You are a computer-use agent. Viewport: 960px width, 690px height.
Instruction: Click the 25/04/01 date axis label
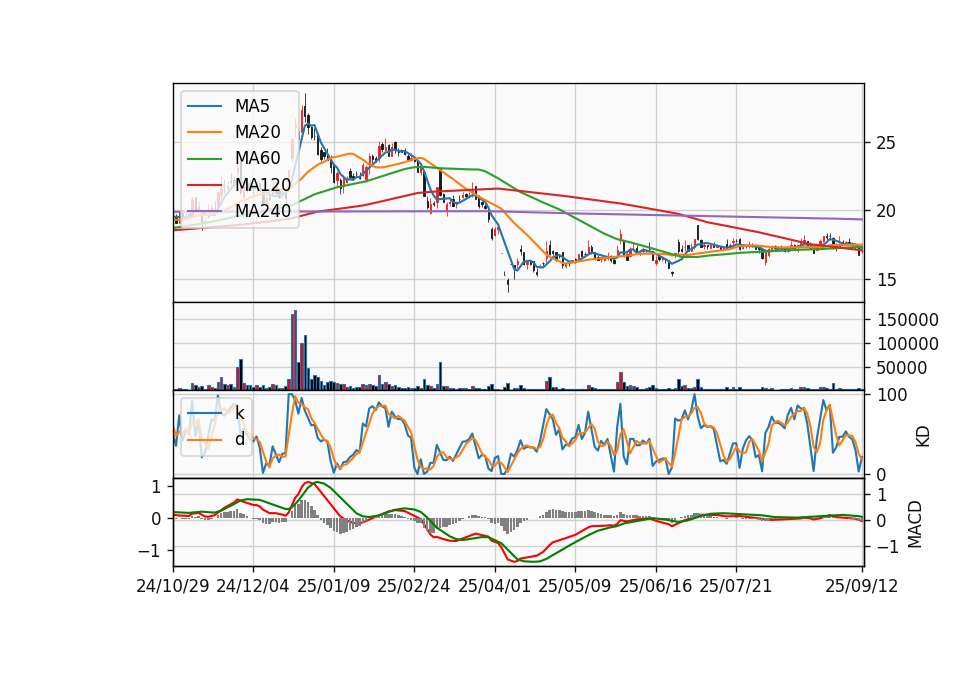tap(494, 586)
